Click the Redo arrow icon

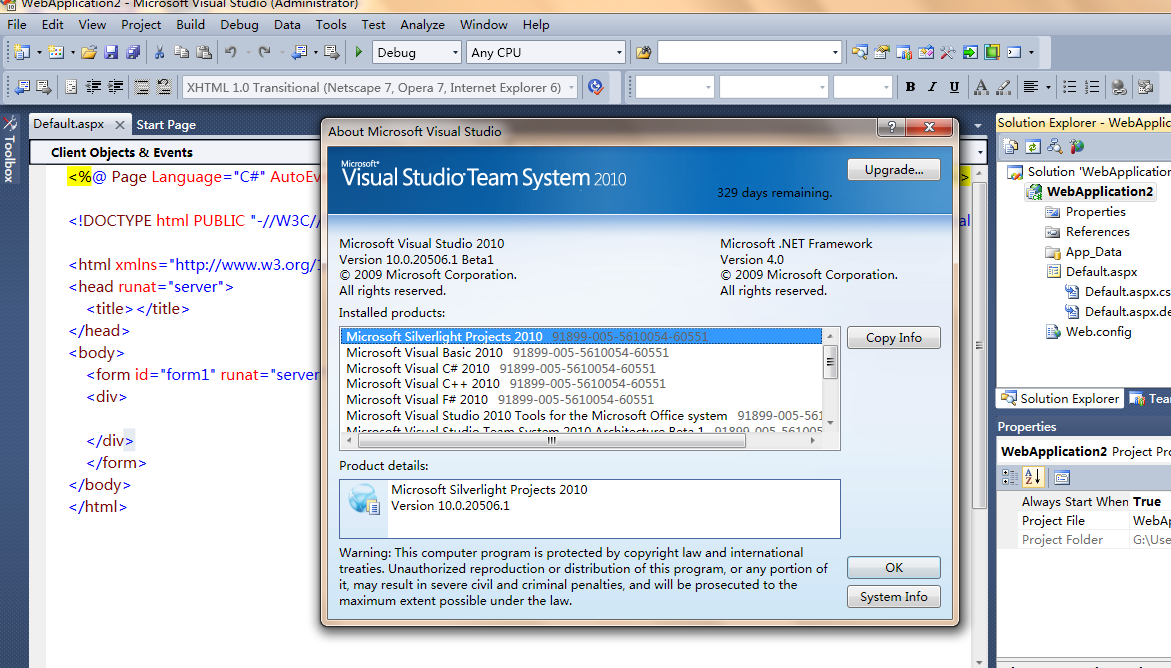click(x=264, y=52)
